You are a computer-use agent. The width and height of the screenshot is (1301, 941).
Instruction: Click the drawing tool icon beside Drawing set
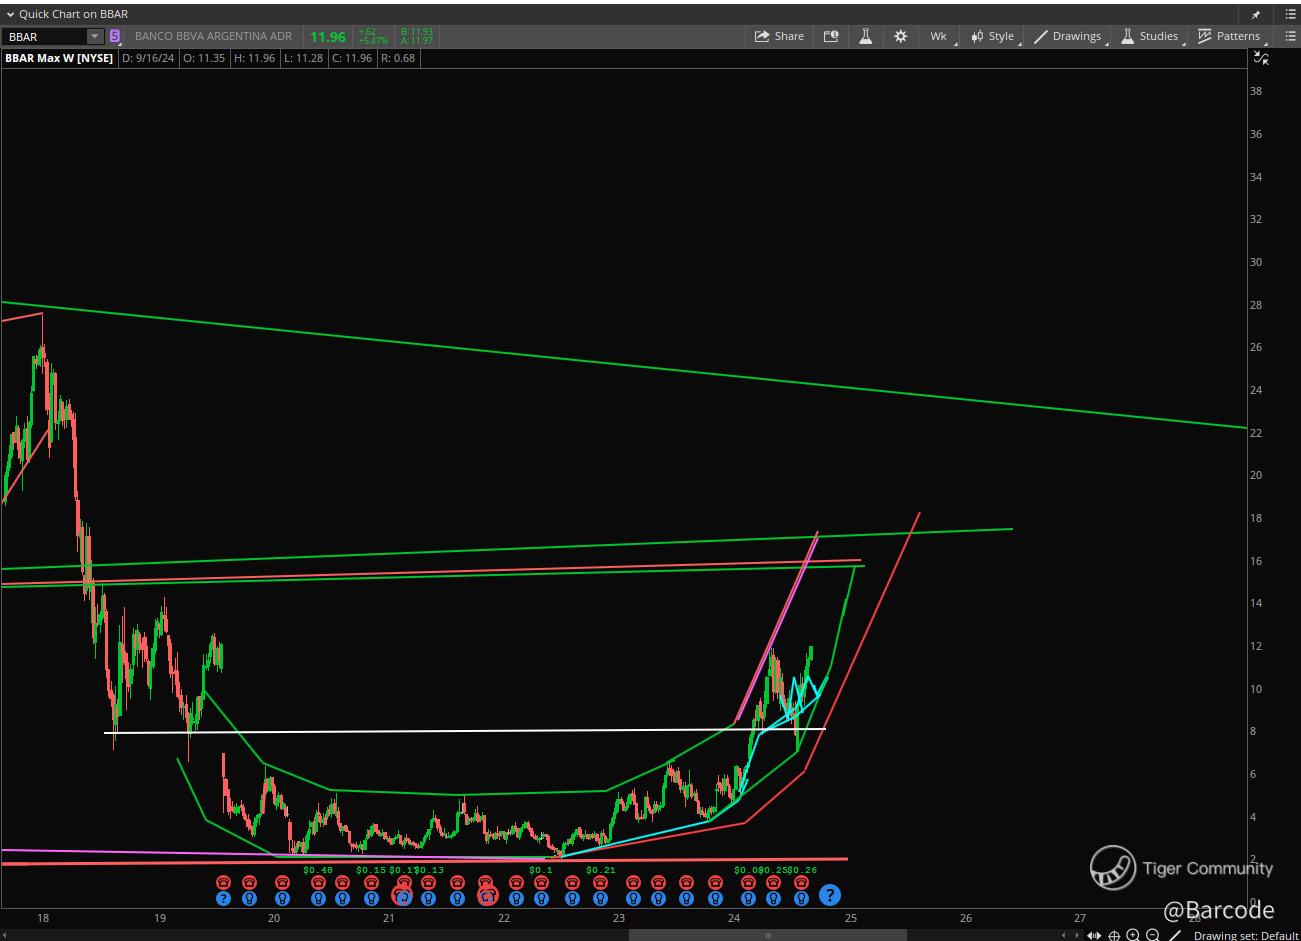click(x=1176, y=935)
